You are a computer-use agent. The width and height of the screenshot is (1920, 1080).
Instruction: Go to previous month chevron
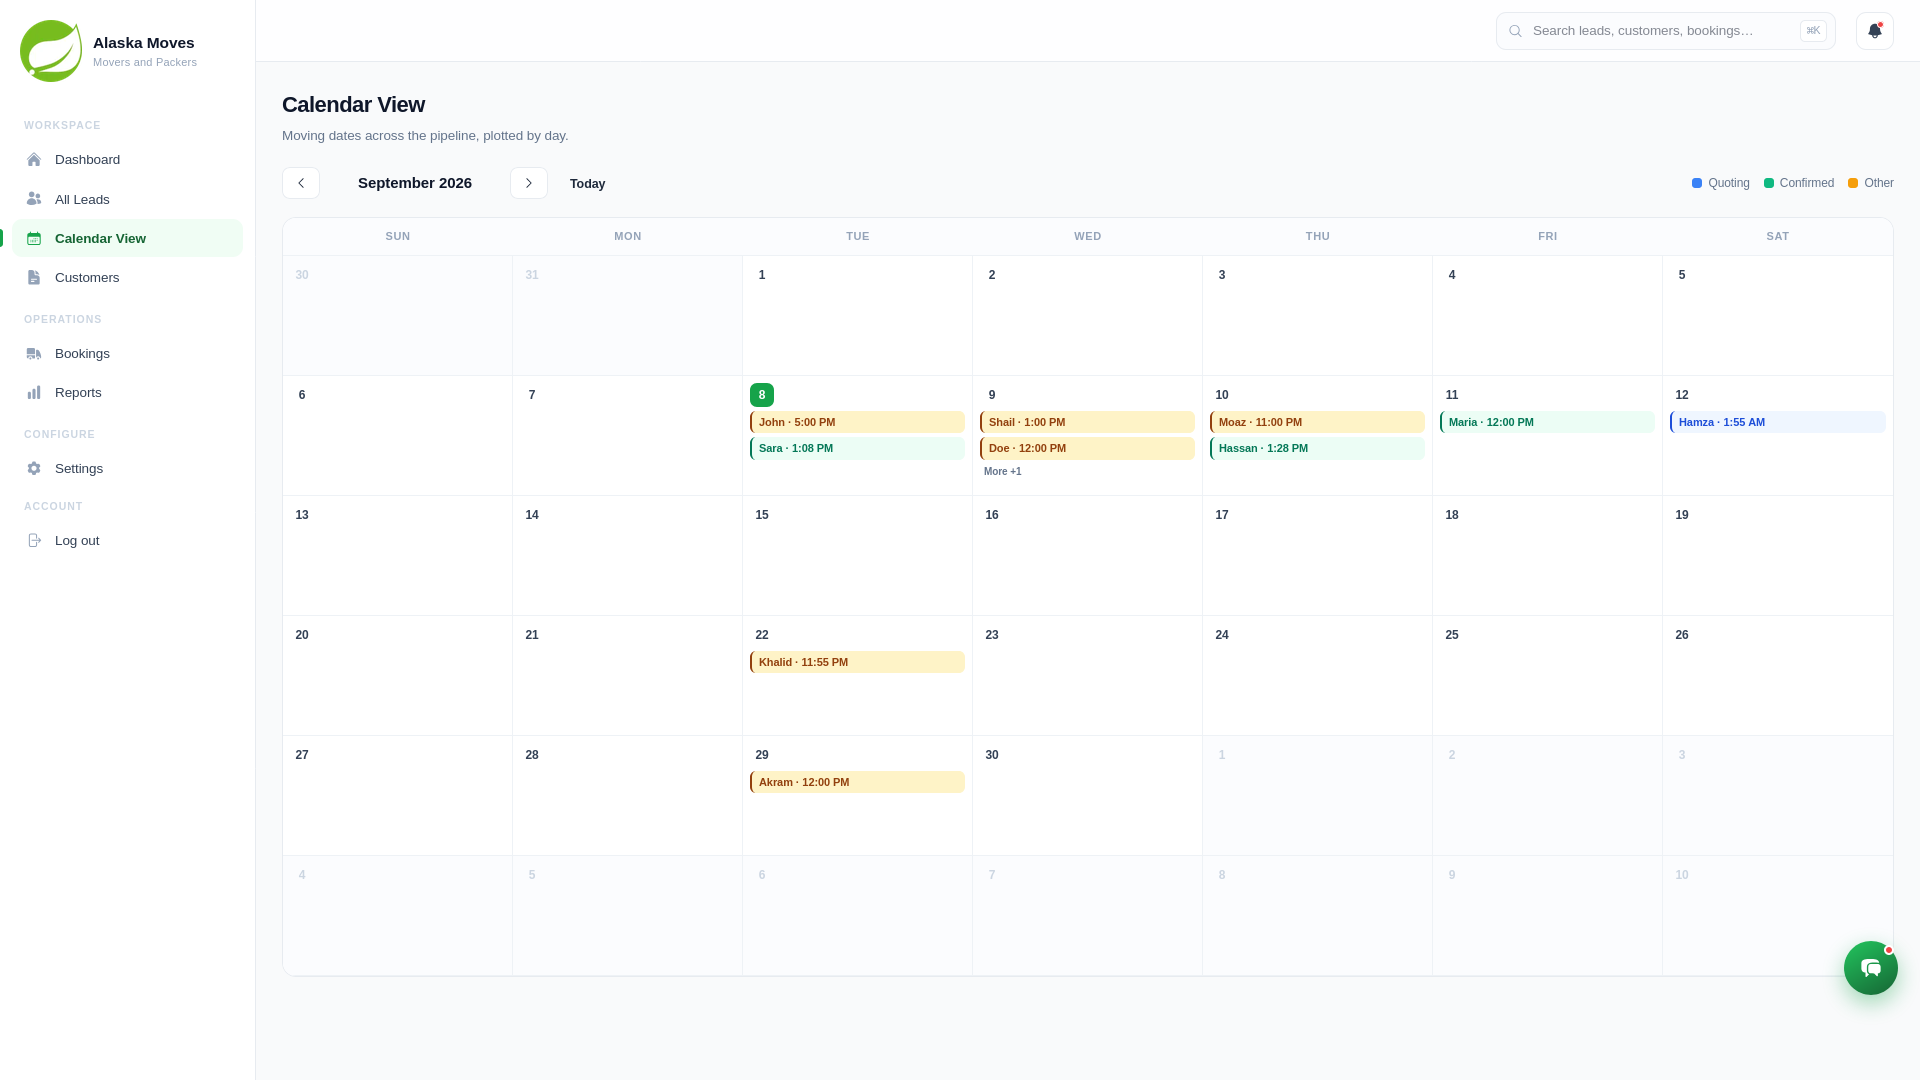tap(301, 183)
